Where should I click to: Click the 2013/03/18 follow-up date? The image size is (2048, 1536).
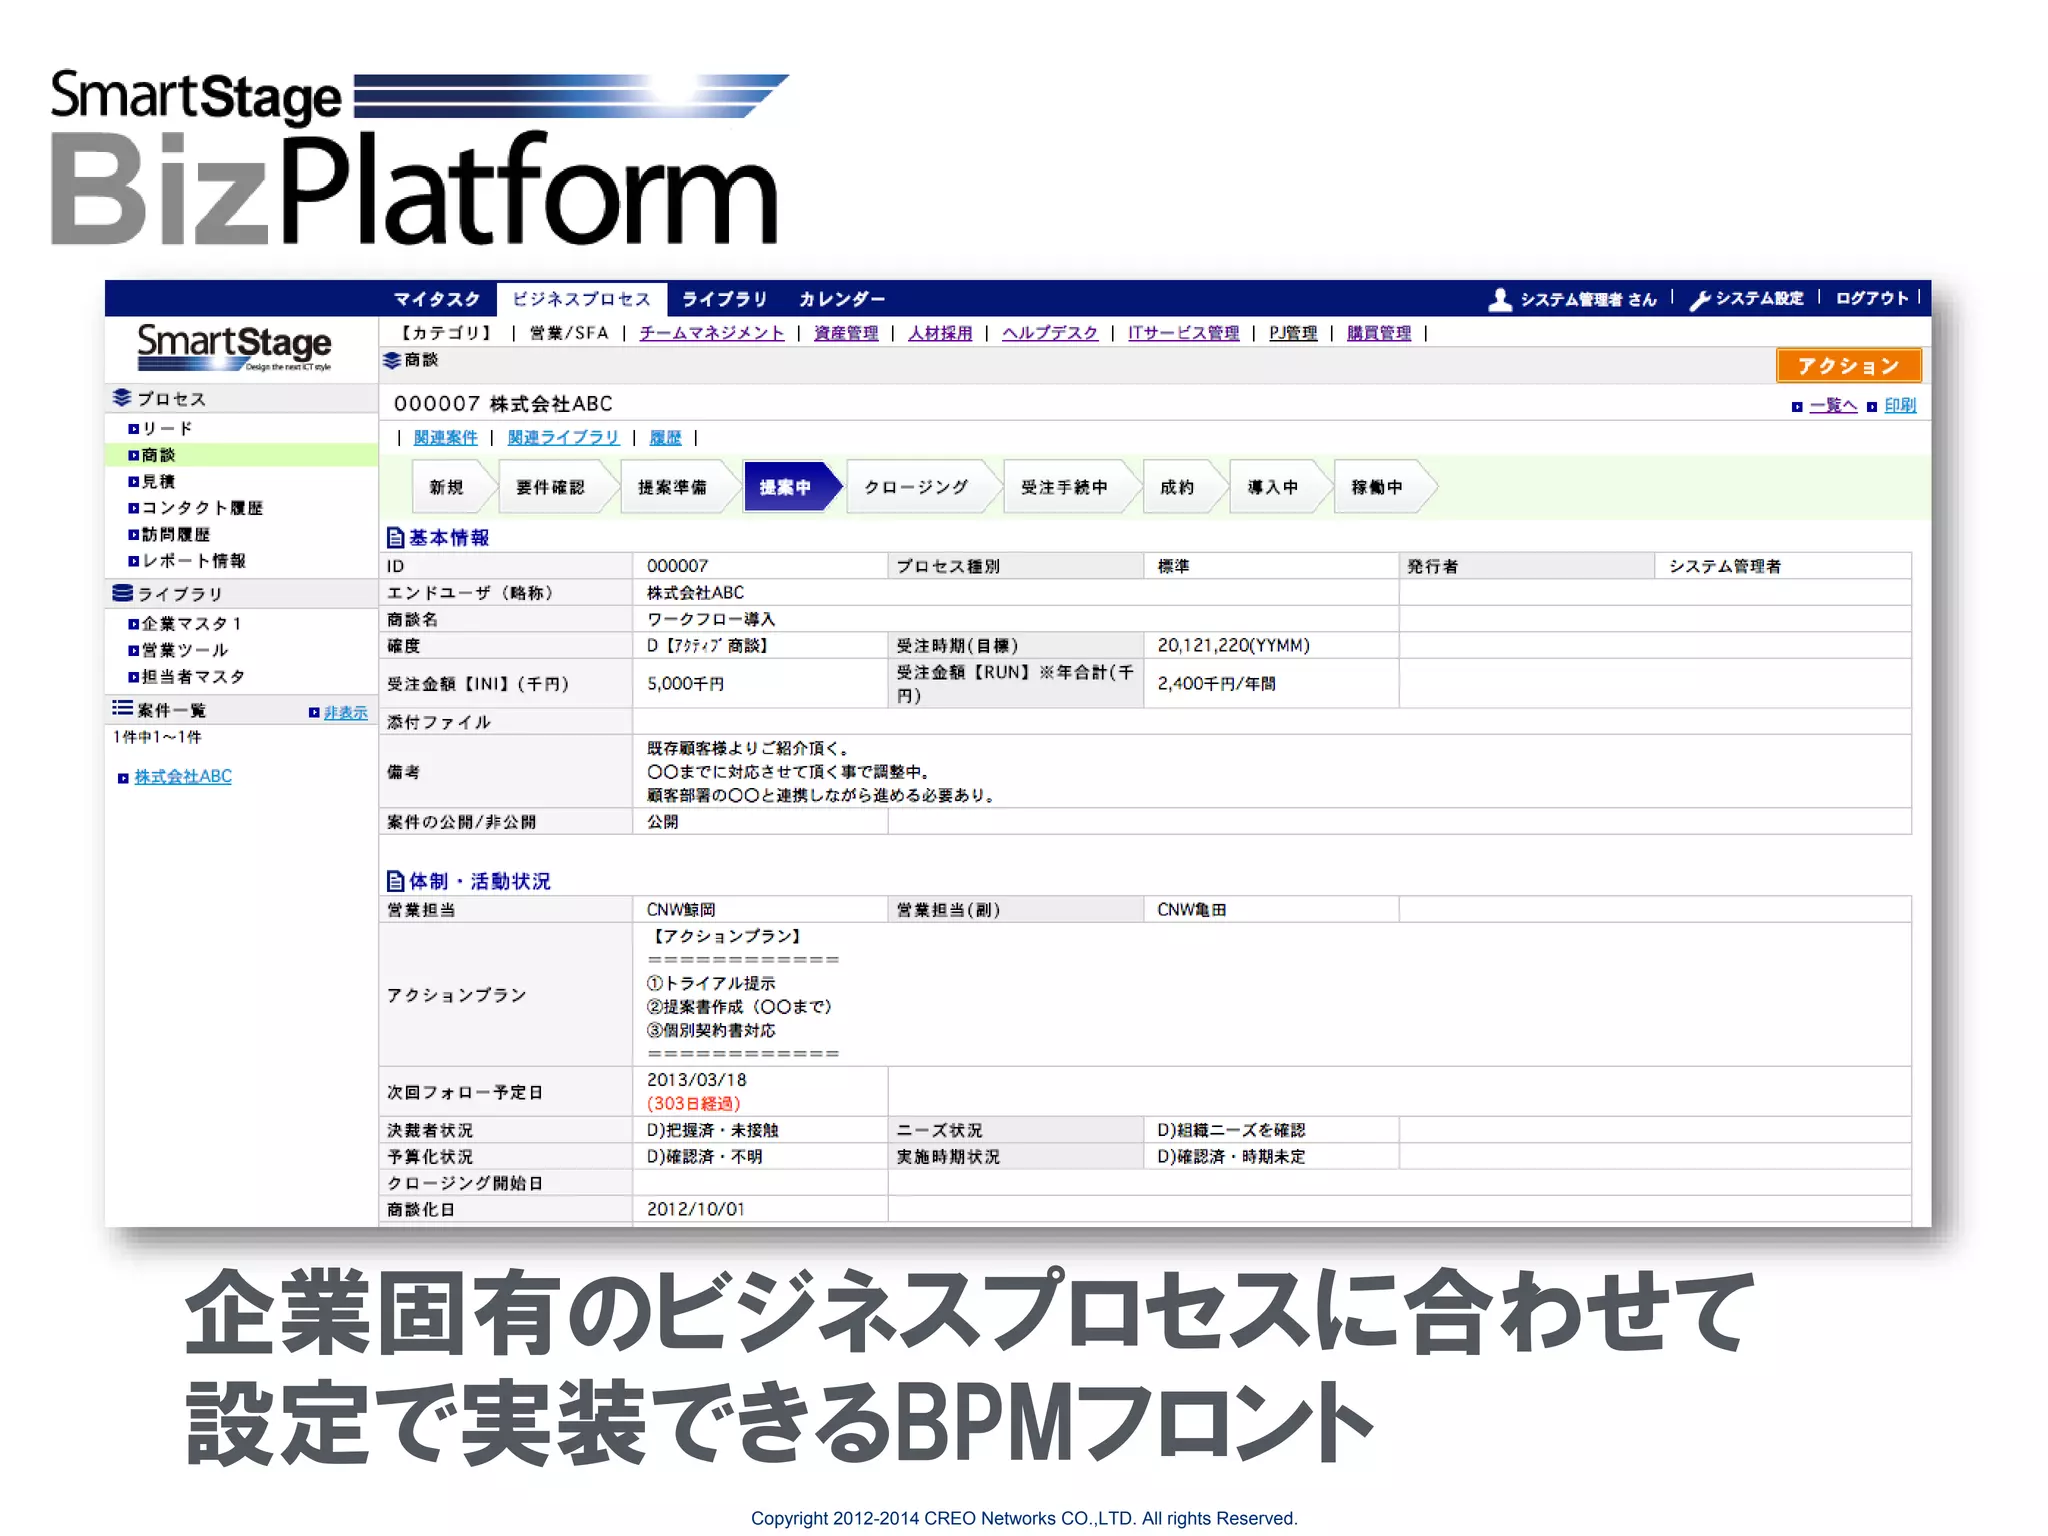(x=696, y=1080)
